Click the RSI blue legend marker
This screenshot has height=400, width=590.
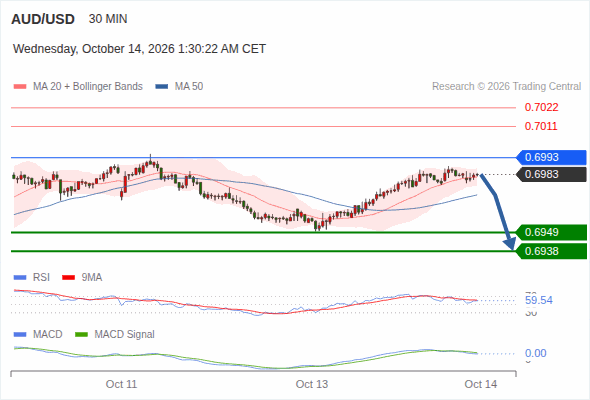[20, 278]
